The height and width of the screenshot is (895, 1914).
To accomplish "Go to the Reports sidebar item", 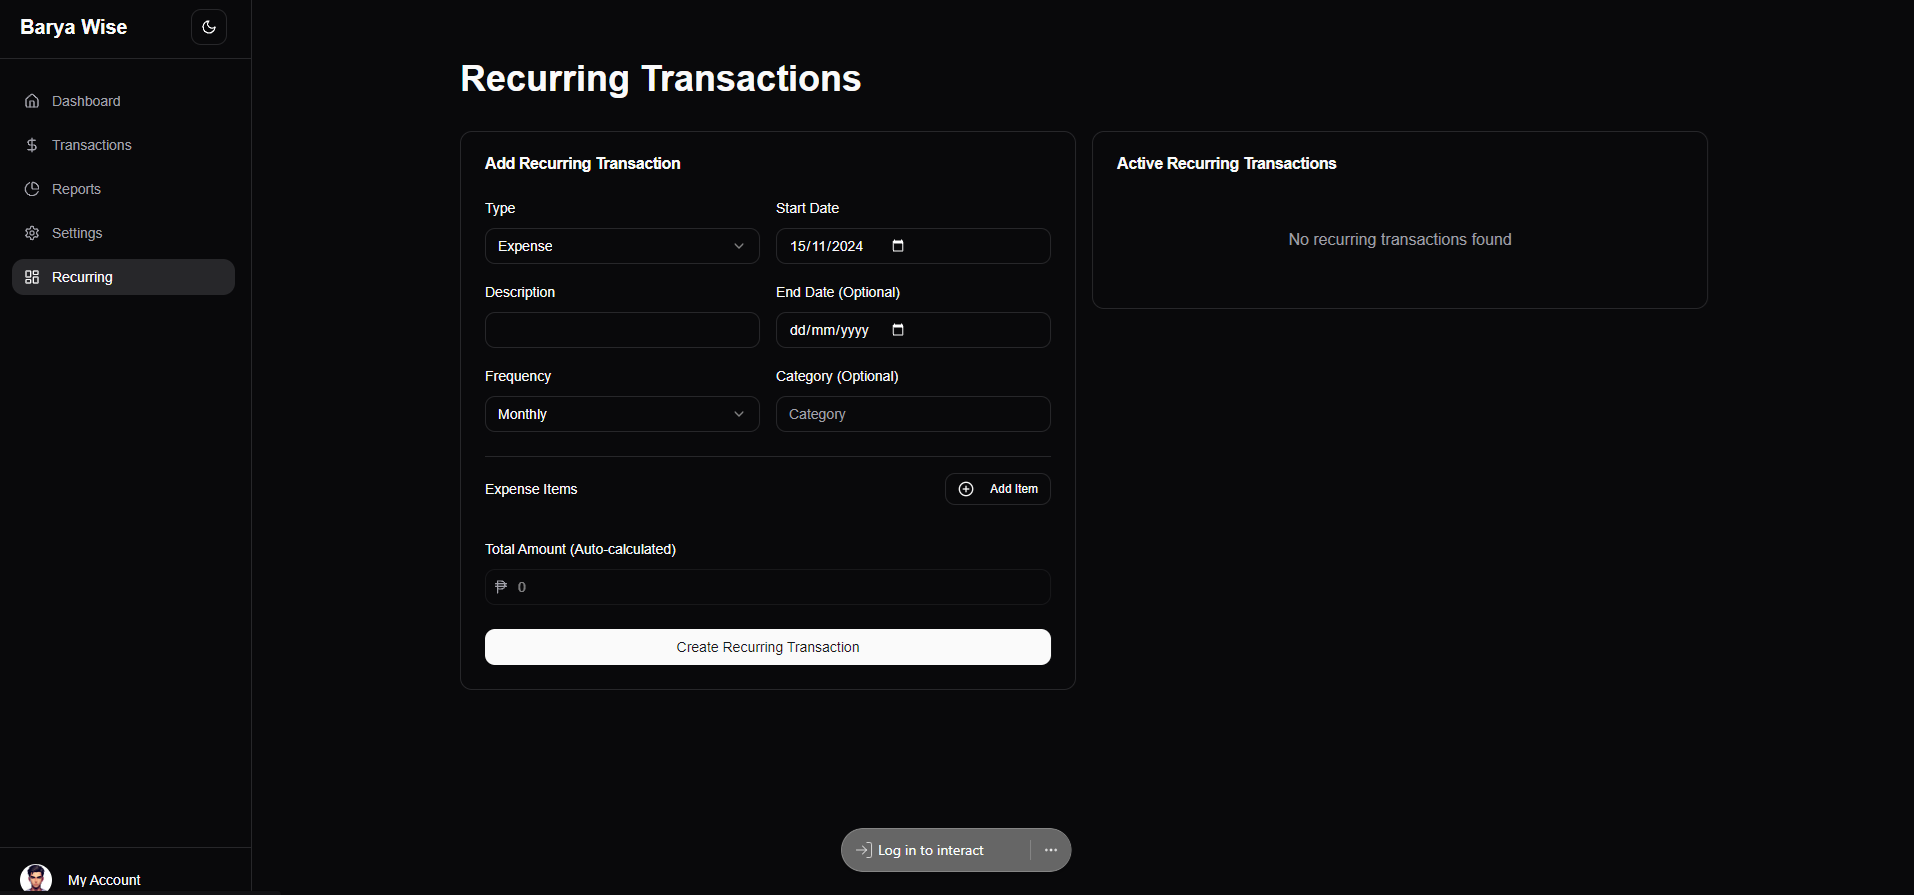I will tap(77, 189).
